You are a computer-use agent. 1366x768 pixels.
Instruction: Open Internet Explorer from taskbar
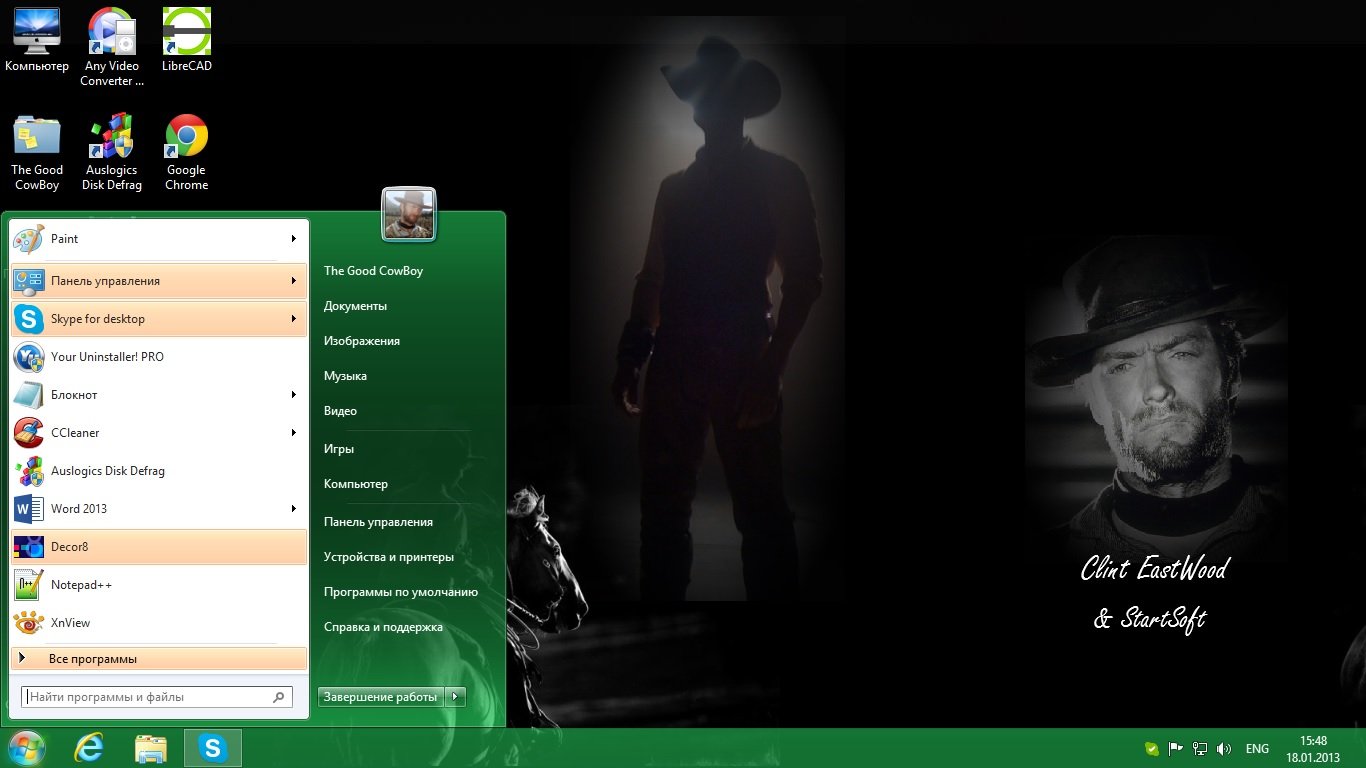tap(90, 748)
